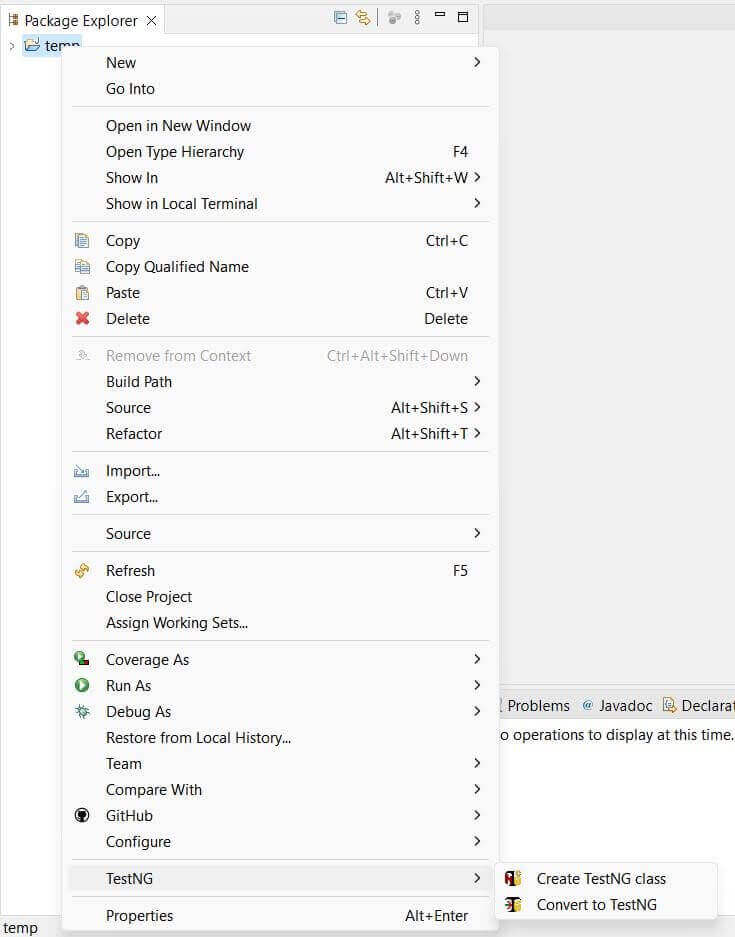Click the Convert to TestNG icon
Image resolution: width=735 pixels, height=937 pixels.
513,904
